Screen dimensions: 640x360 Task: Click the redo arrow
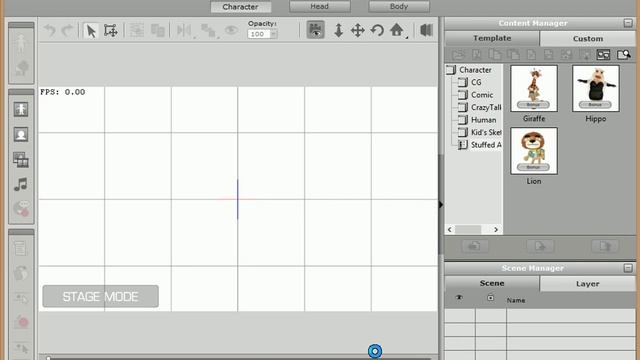coord(67,31)
